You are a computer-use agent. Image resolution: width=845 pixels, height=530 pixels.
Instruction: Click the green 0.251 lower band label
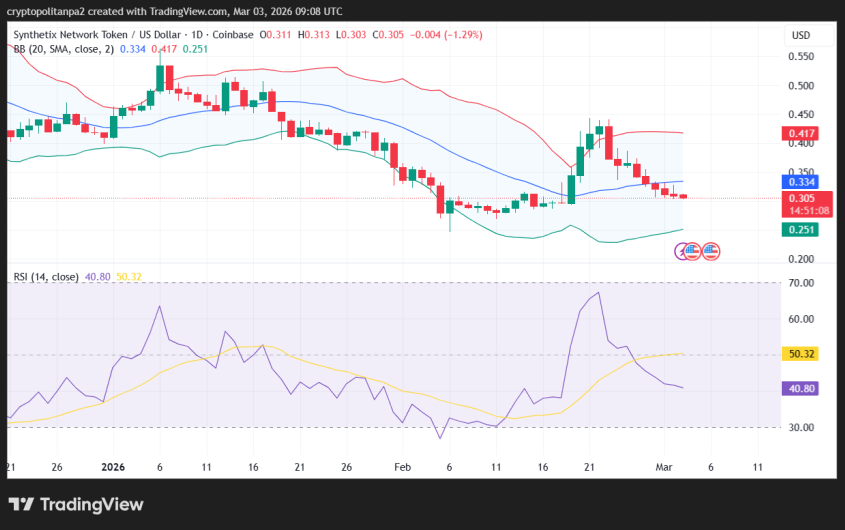pyautogui.click(x=801, y=230)
